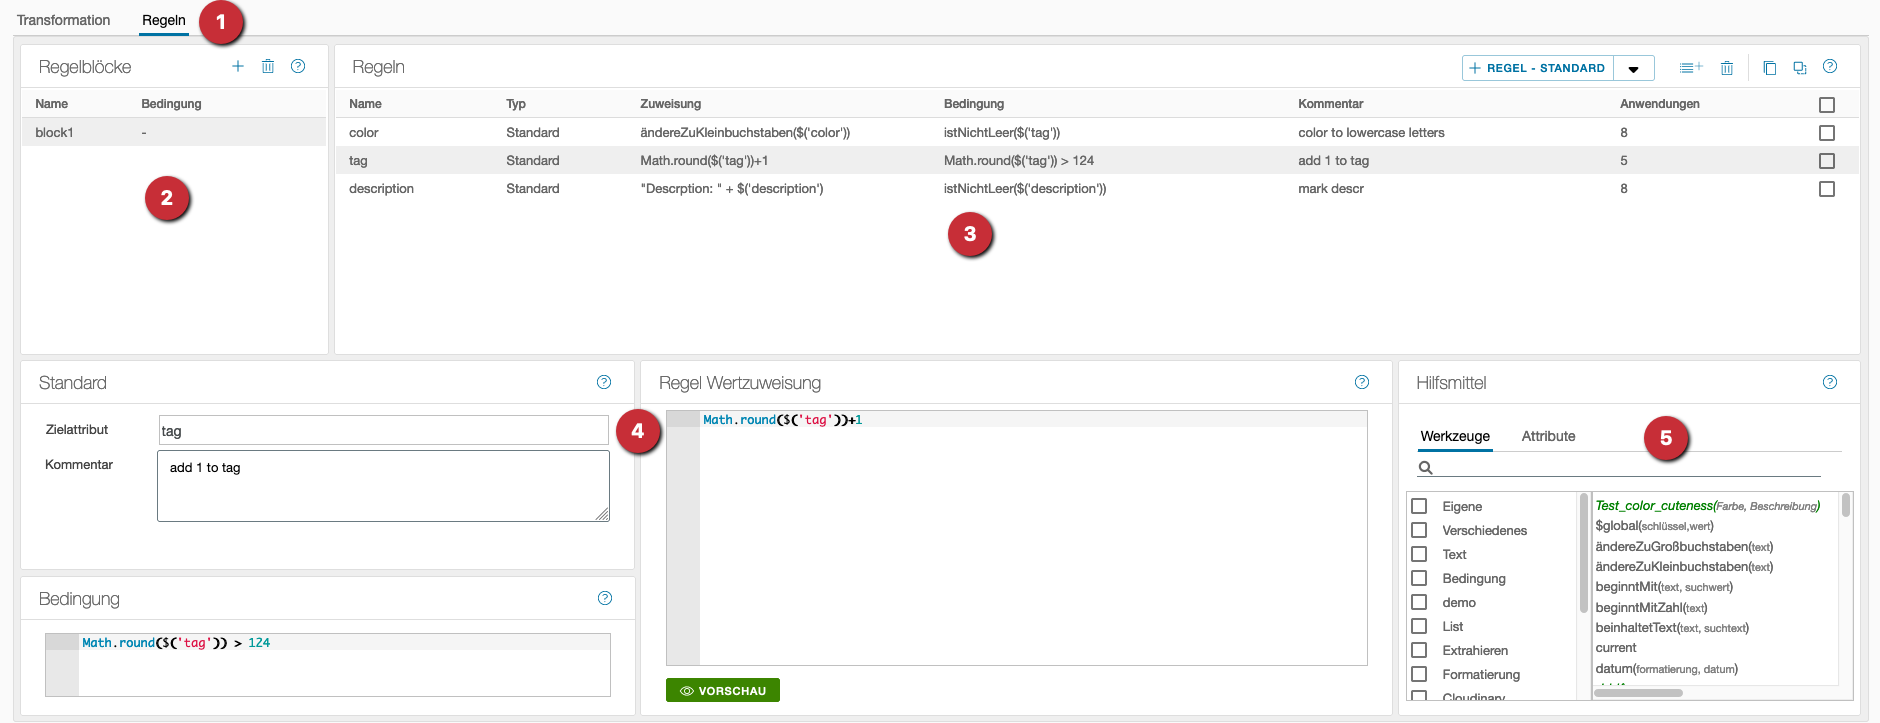Tick the Eigene category checkbox
This screenshot has width=1880, height=723.
1419,506
